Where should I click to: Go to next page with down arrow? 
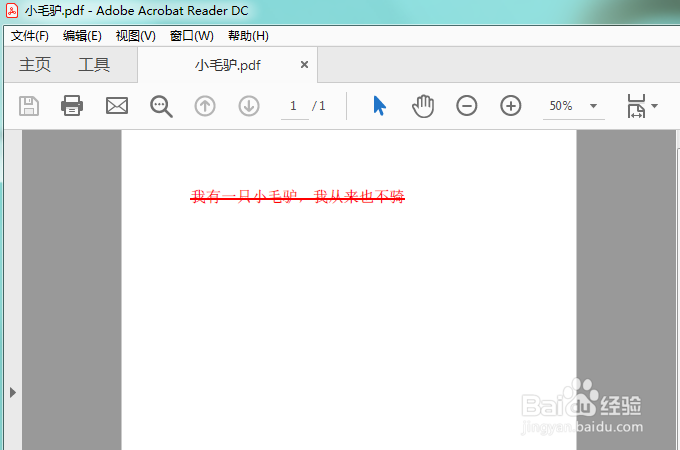(x=249, y=106)
